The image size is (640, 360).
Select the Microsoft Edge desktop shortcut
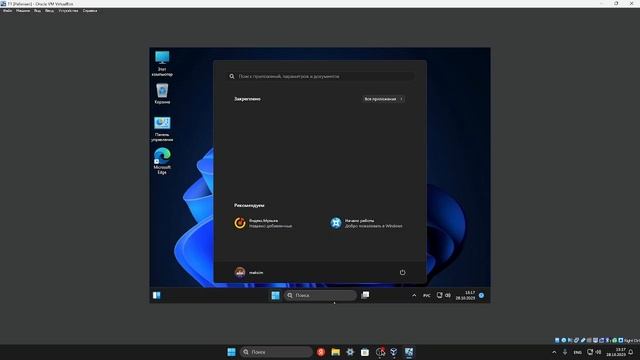tap(162, 161)
